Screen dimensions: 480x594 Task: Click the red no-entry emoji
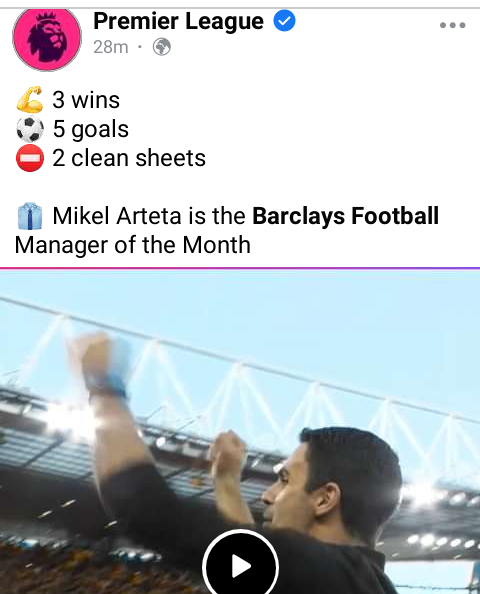coord(30,158)
